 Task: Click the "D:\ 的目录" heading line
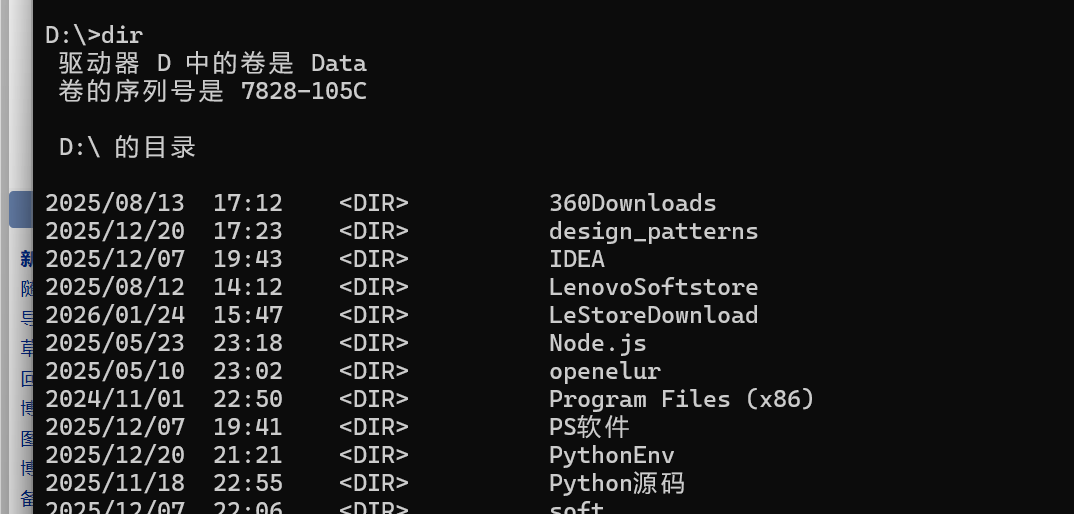point(127,147)
